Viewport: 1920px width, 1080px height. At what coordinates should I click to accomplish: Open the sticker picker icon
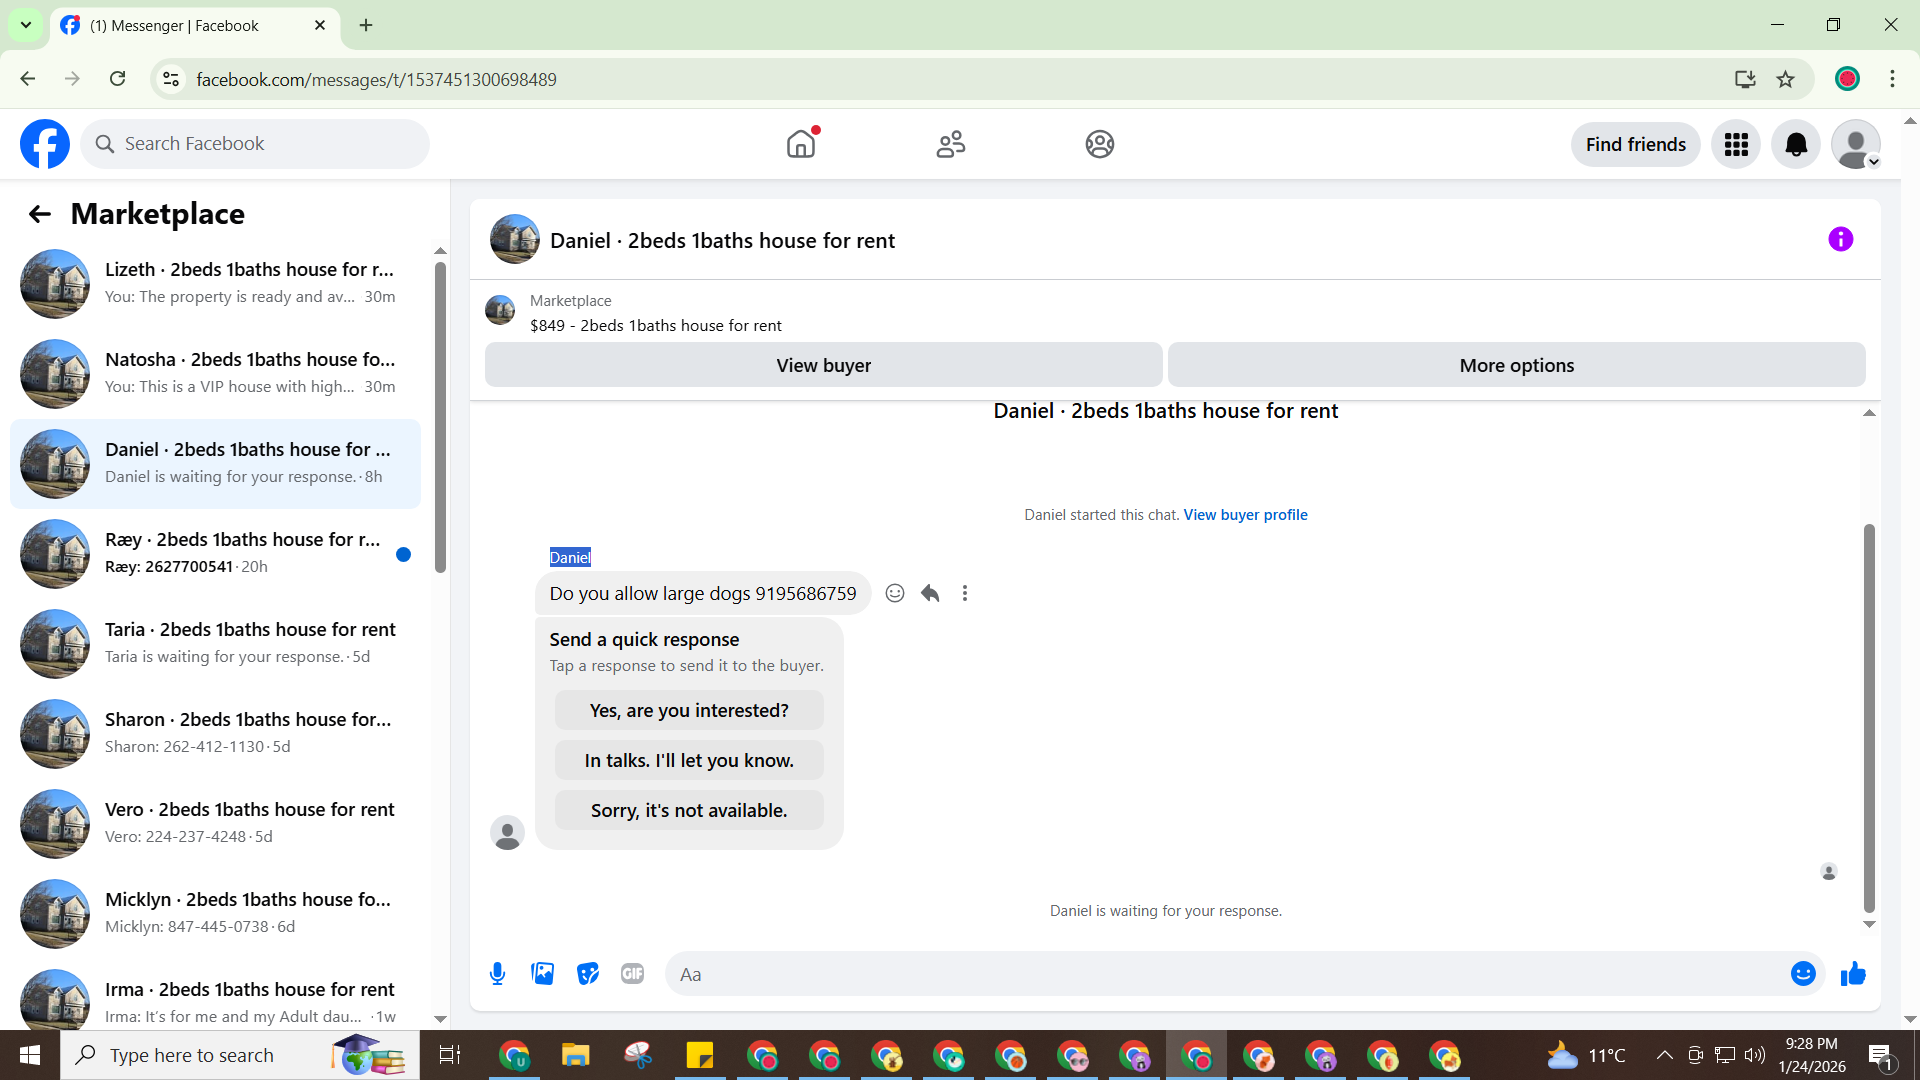point(588,974)
